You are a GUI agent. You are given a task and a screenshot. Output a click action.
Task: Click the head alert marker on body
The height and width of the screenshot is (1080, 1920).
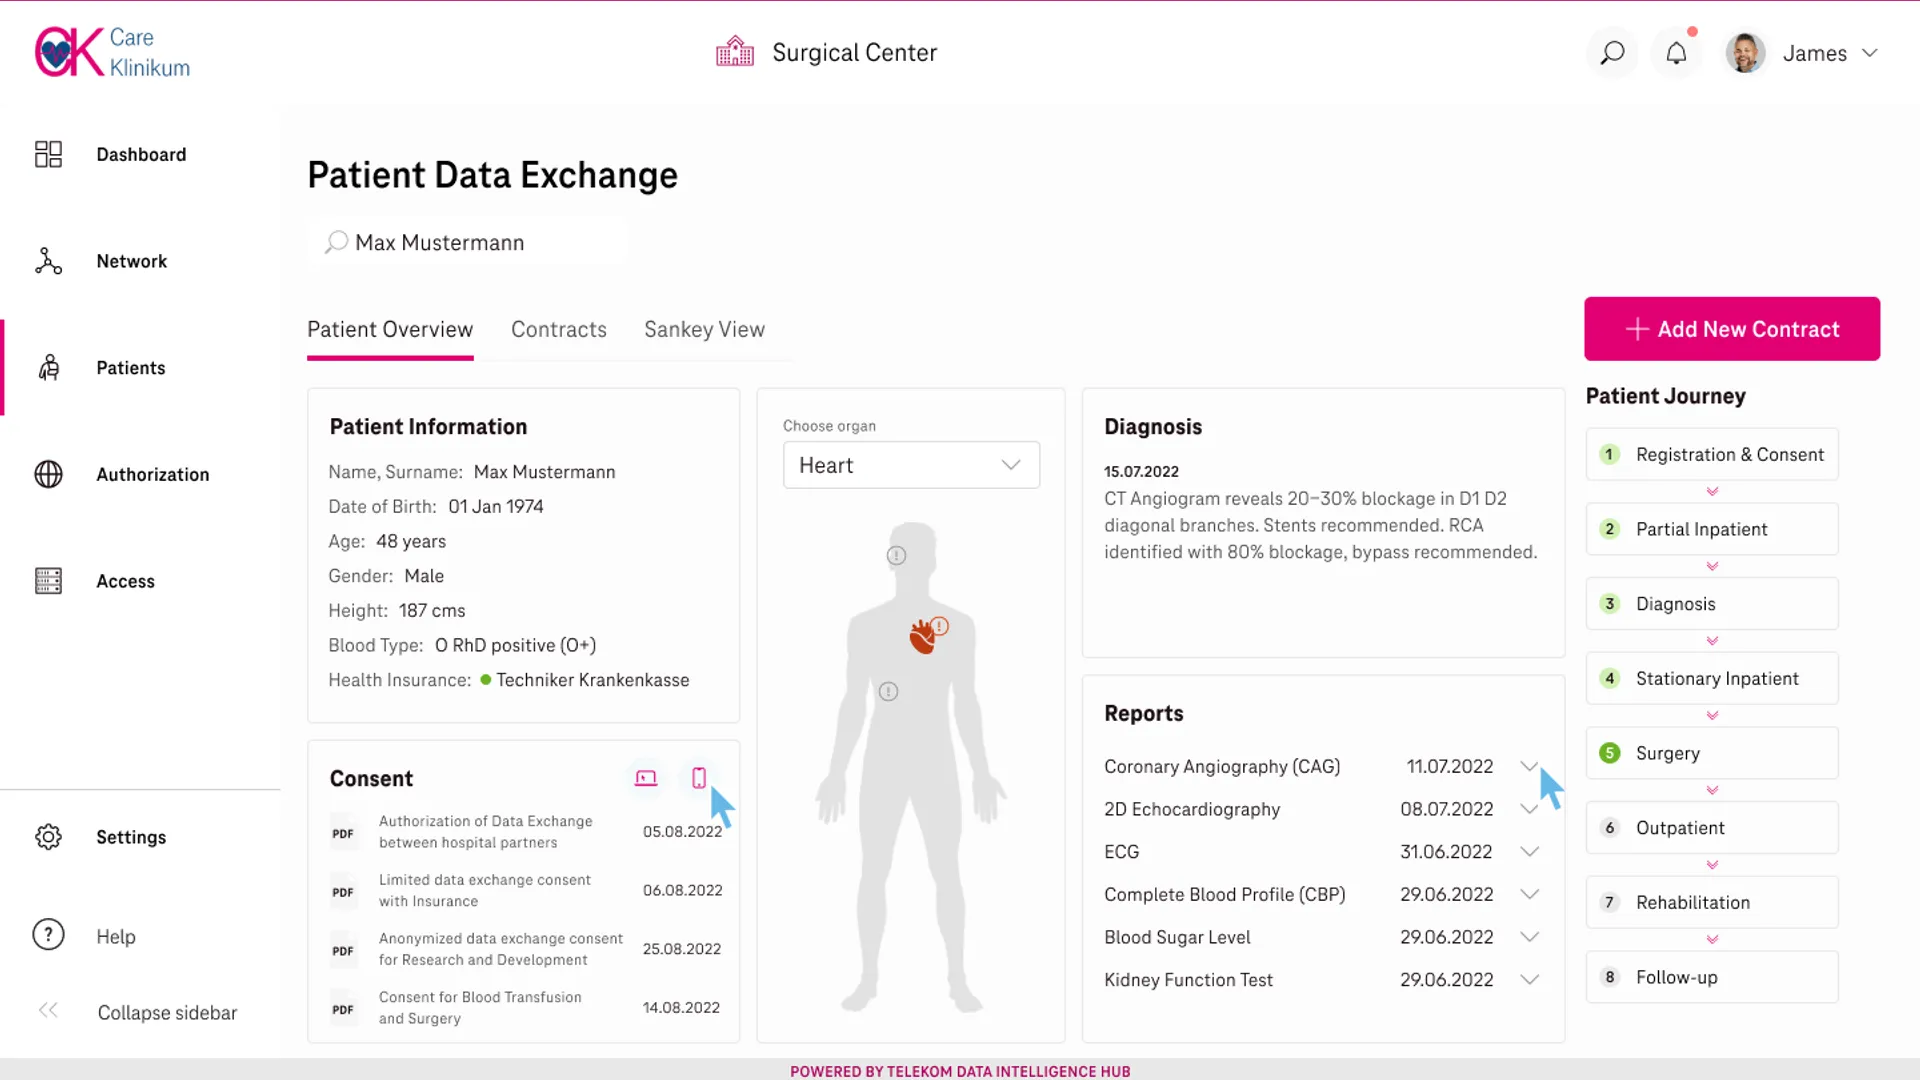[x=896, y=555]
